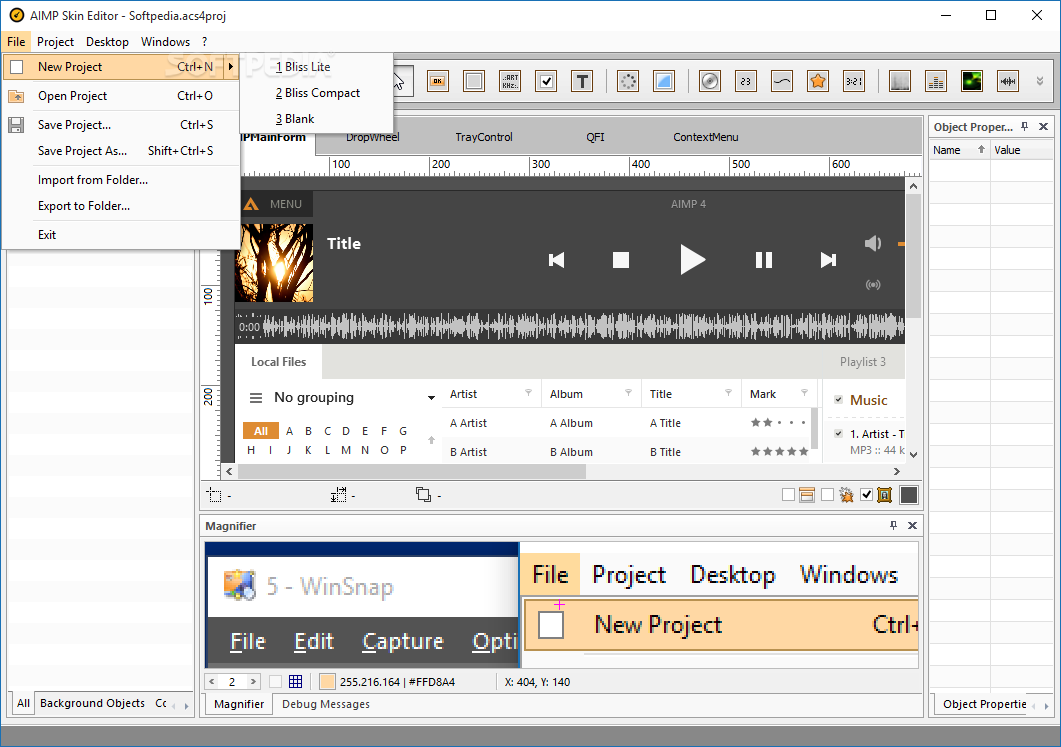Click the picture frame icon

(884, 495)
